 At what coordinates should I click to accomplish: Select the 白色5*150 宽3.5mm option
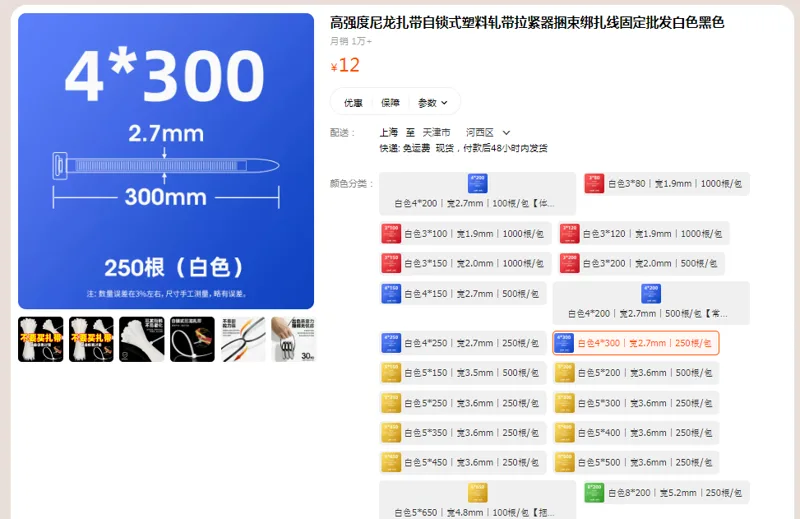(463, 373)
